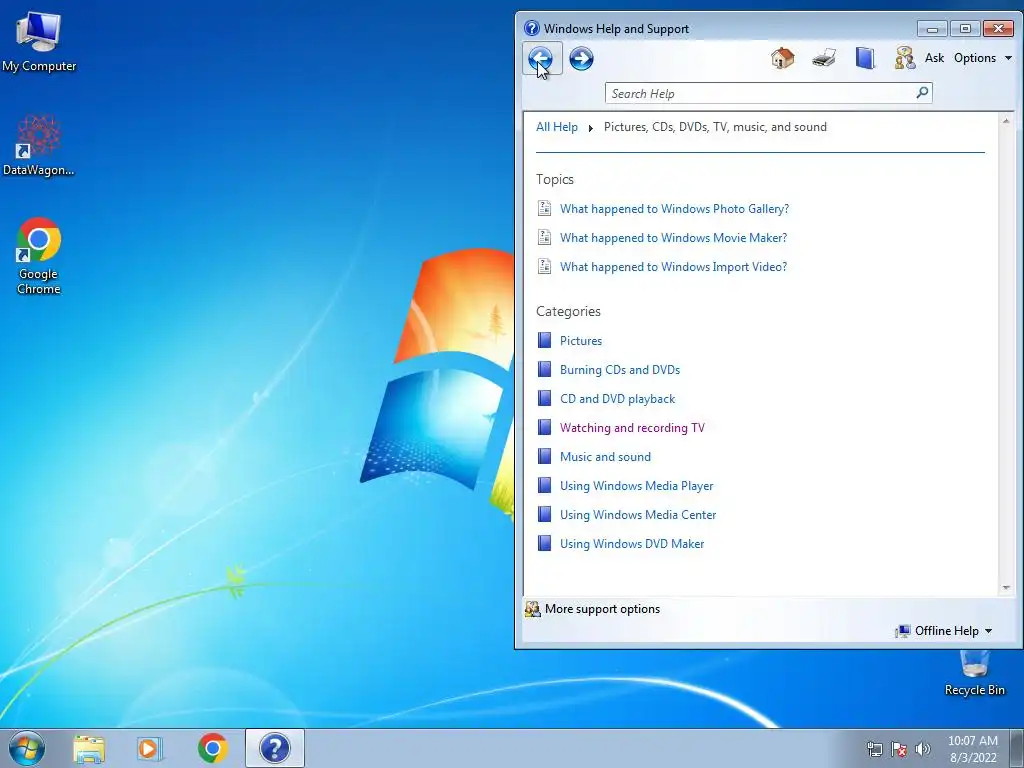The image size is (1024, 768).
Task: Click the document icon beside Photo Gallery topic
Action: [x=544, y=208]
